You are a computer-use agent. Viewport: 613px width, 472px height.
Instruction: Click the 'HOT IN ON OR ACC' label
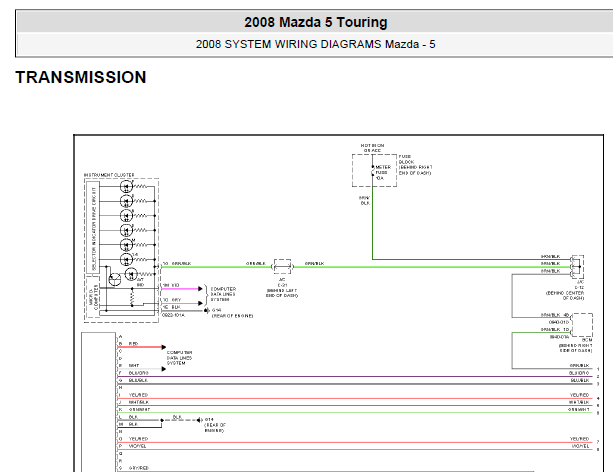coord(372,148)
